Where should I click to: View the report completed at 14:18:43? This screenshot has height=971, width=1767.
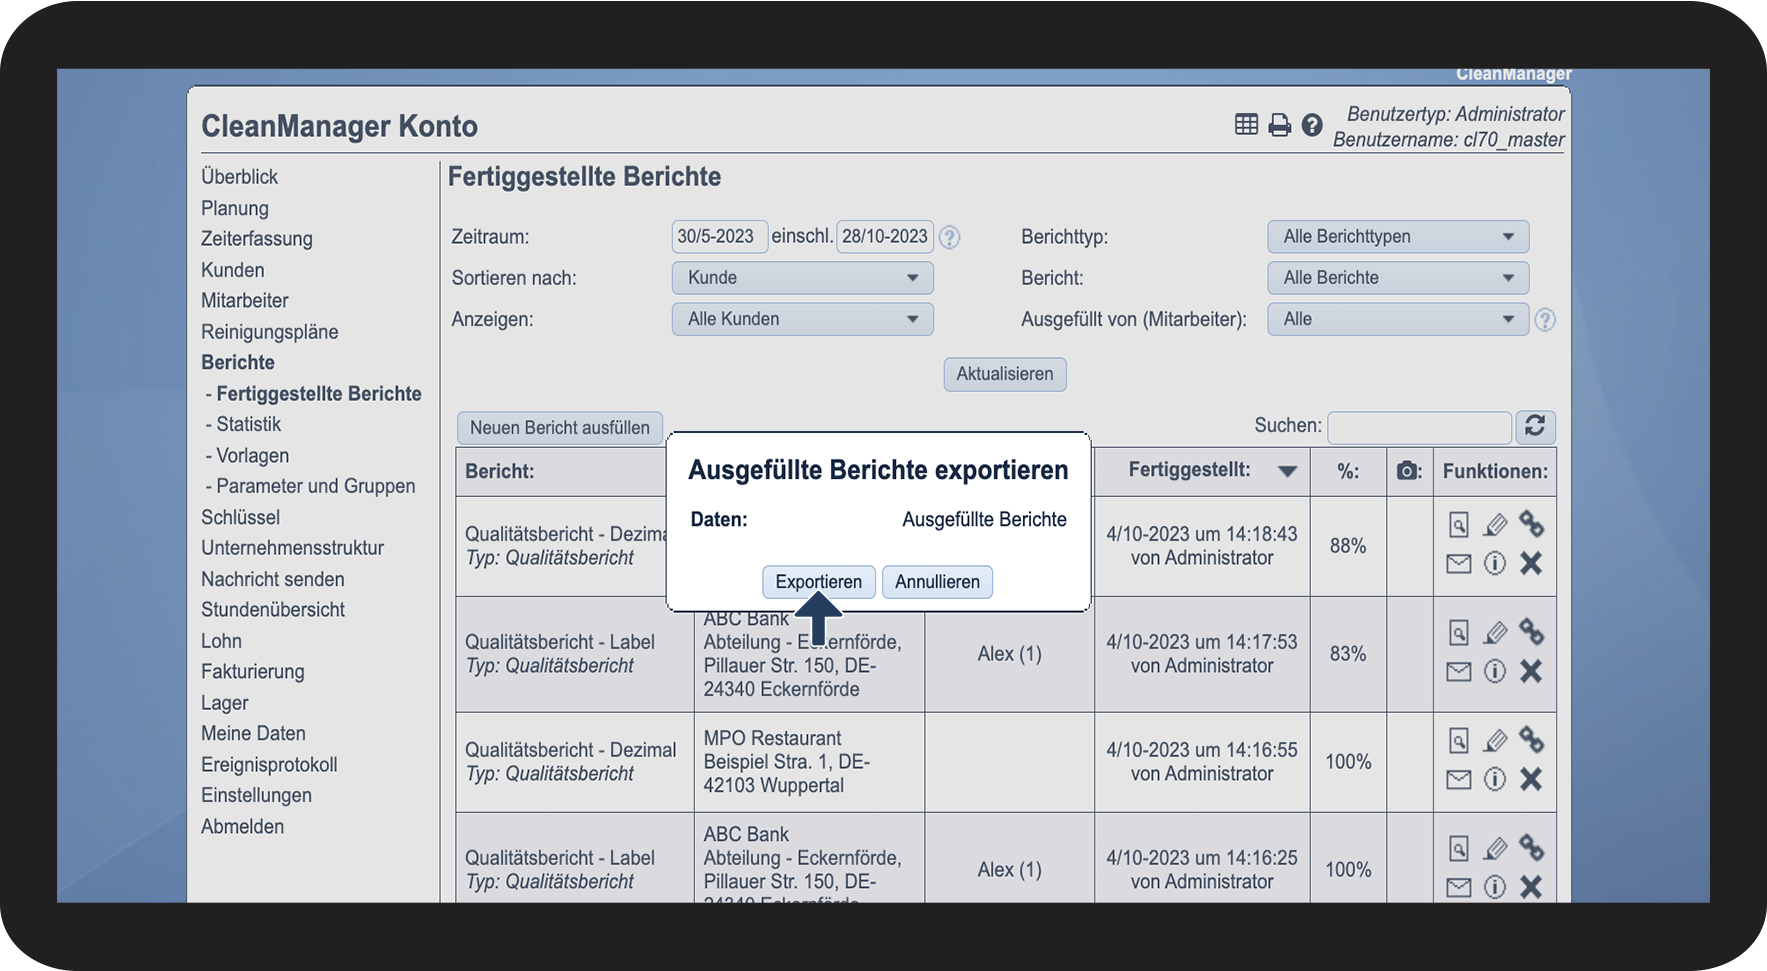click(x=1459, y=524)
